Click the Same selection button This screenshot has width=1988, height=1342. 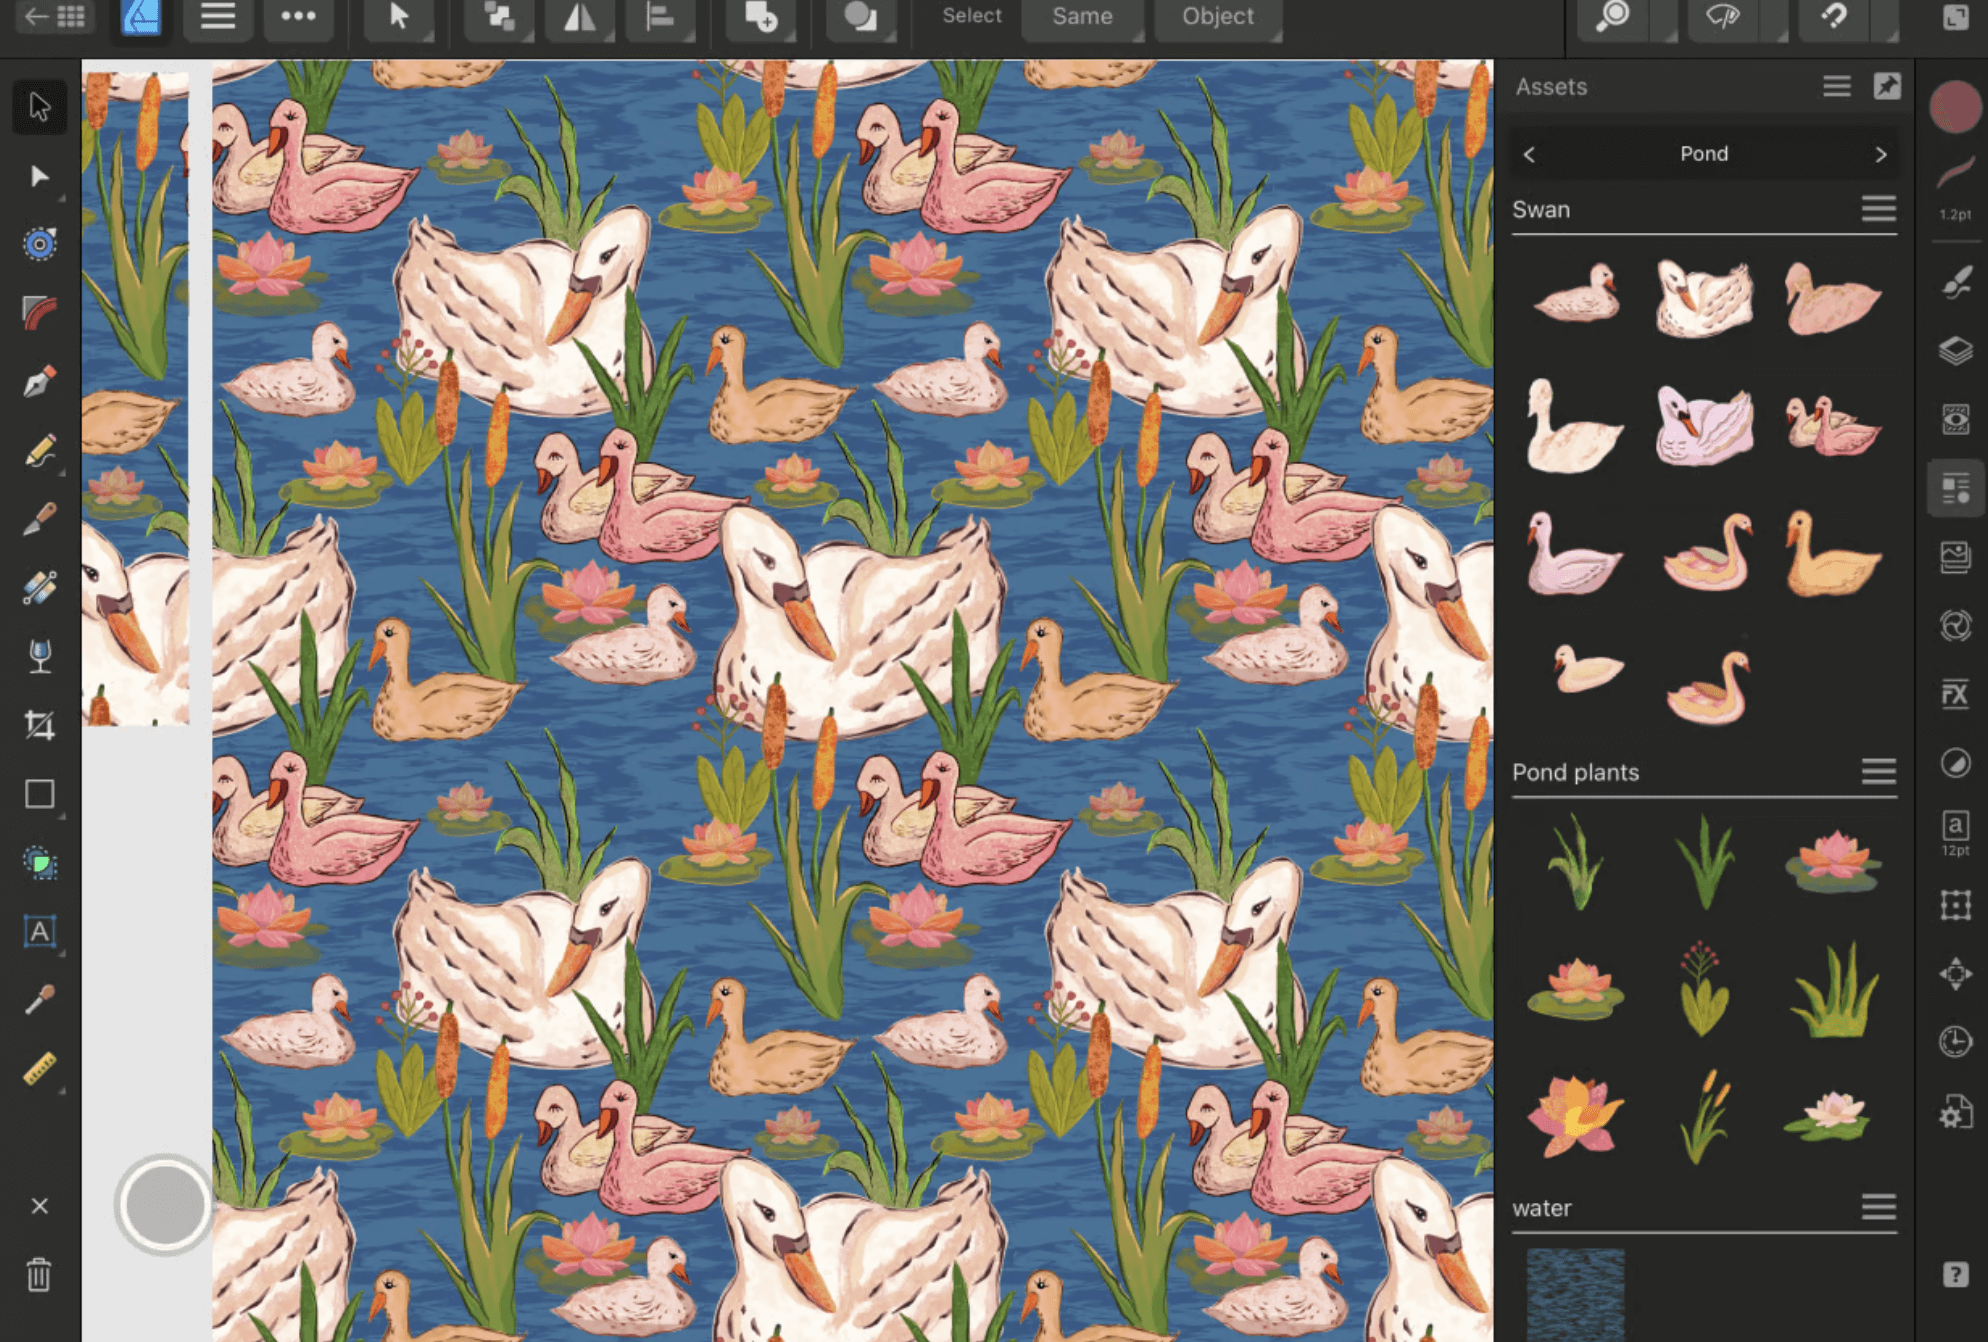[x=1082, y=17]
